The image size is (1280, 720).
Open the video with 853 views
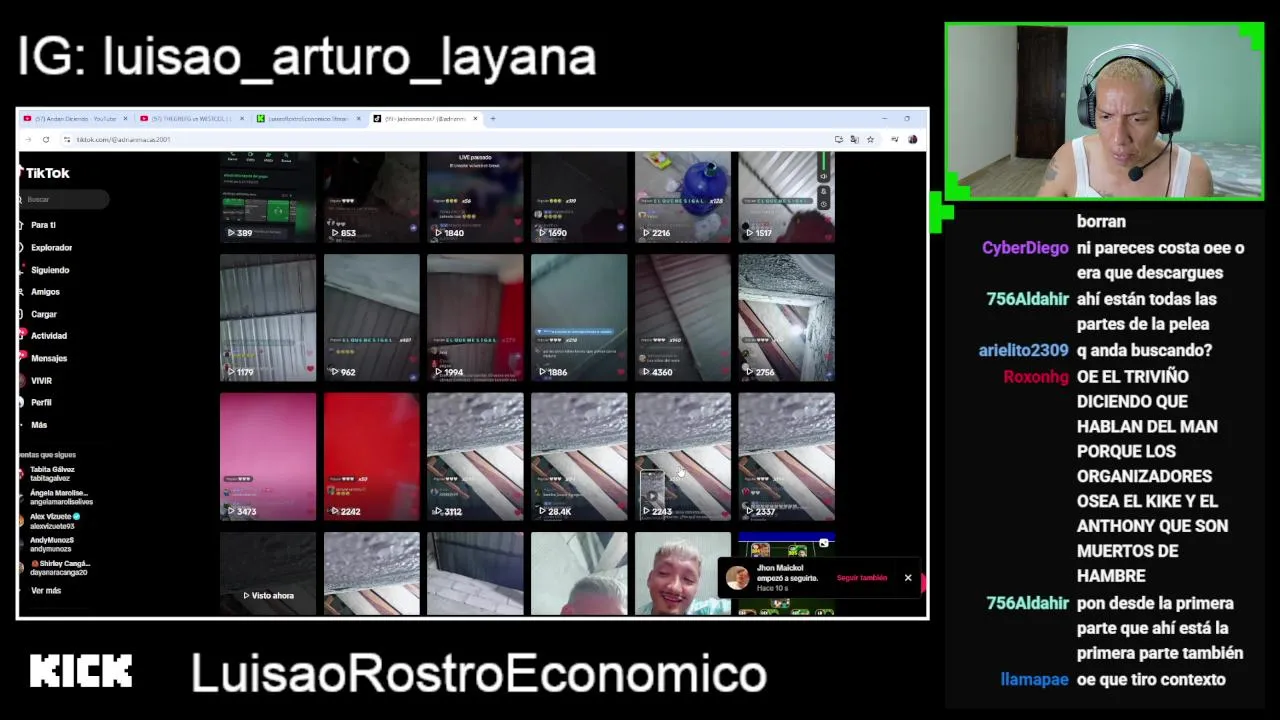coord(372,197)
